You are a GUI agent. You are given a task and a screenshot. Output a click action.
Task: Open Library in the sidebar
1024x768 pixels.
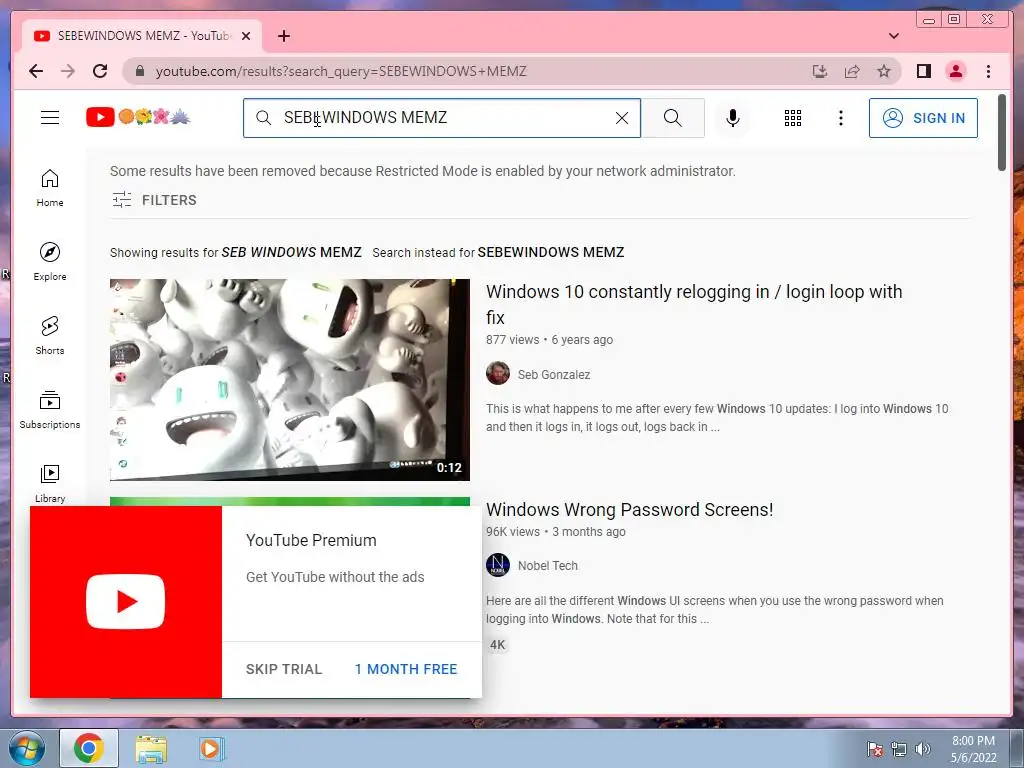[x=50, y=483]
